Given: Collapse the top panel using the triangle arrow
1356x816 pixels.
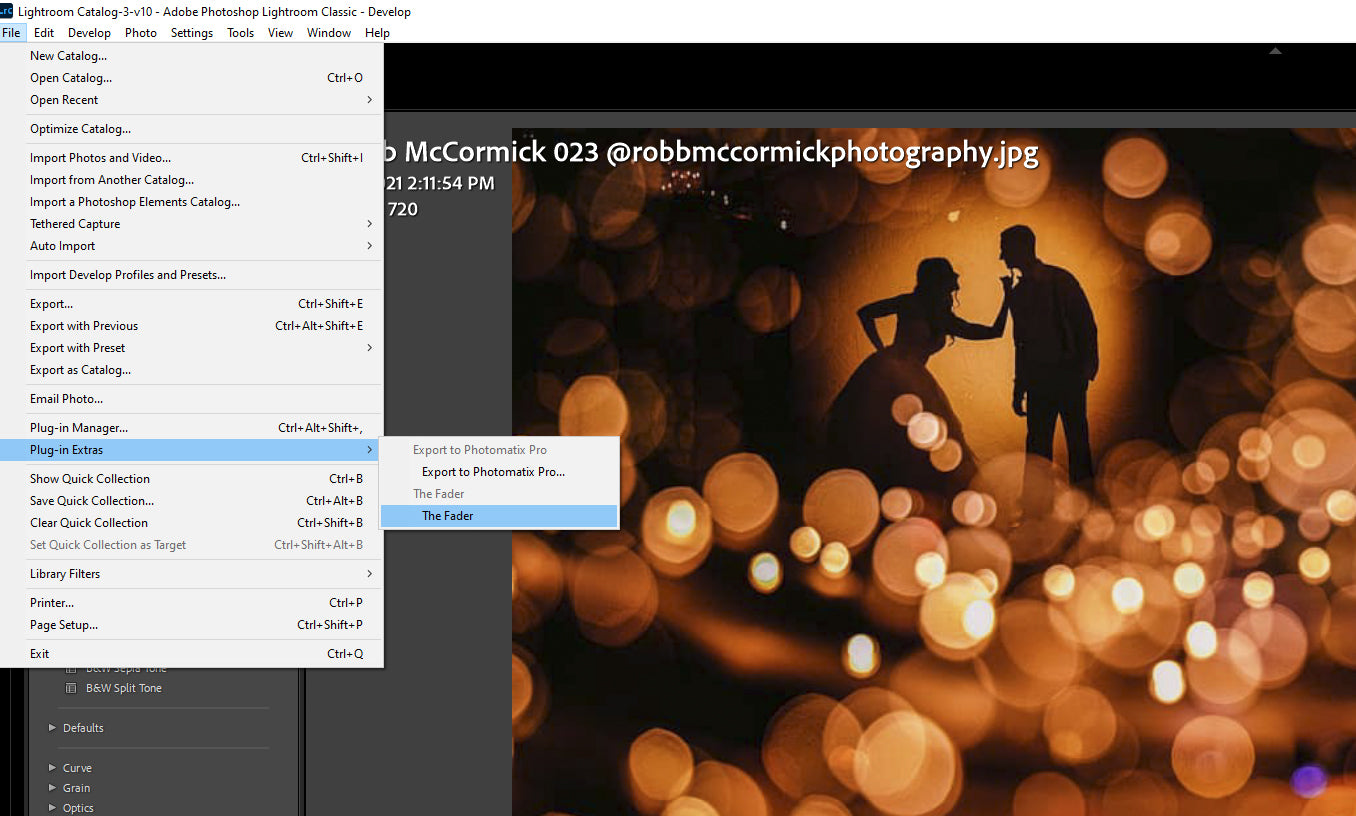Looking at the screenshot, I should [1275, 51].
